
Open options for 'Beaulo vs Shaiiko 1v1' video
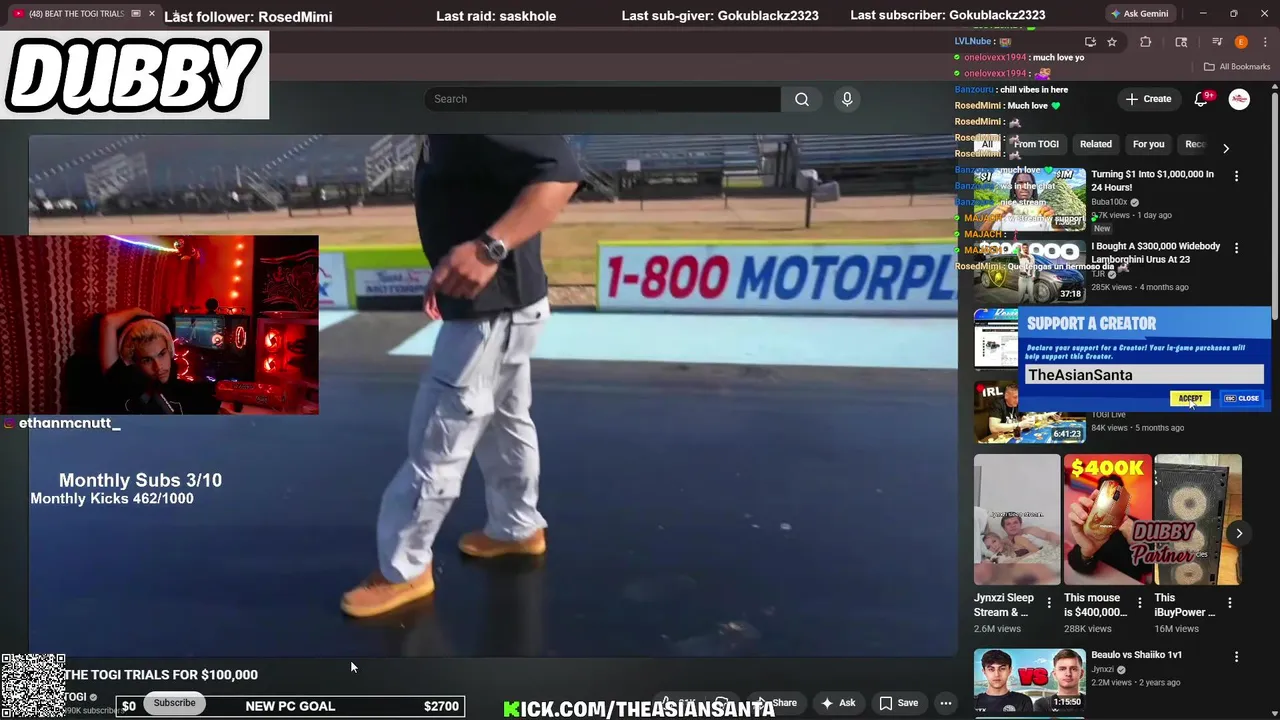[x=1236, y=657]
